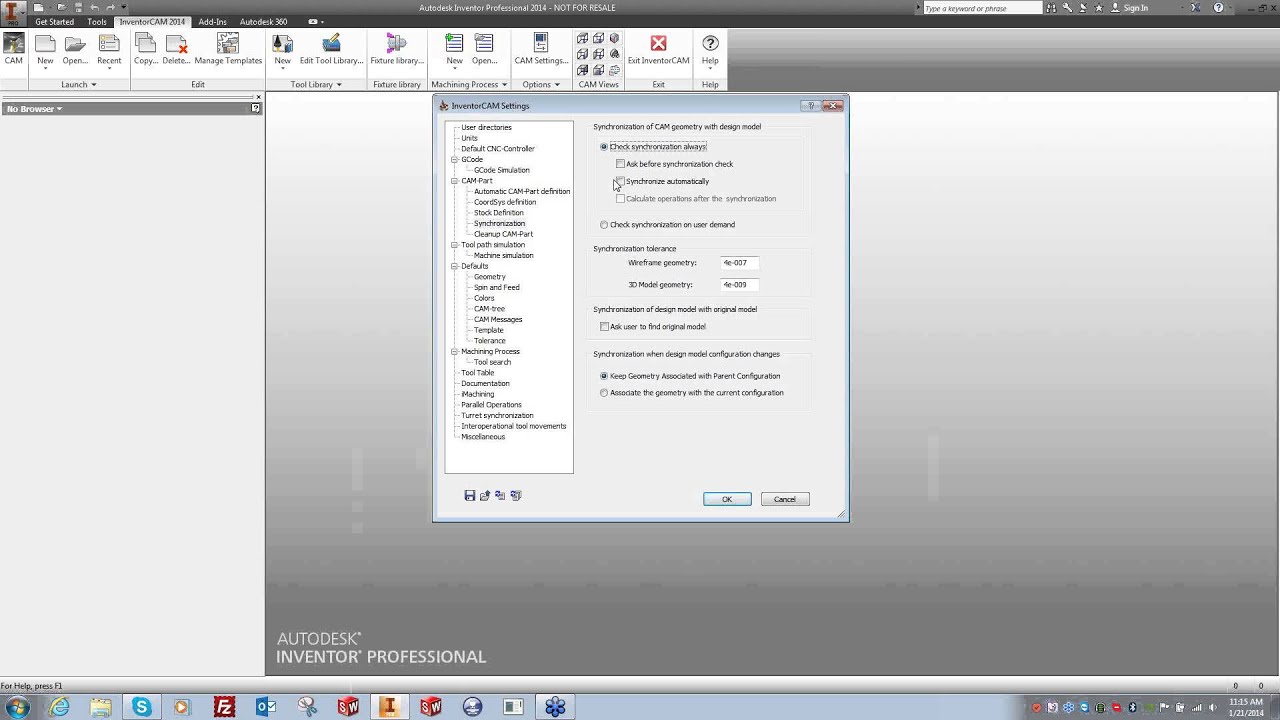Click the Sign In link

tap(1136, 8)
